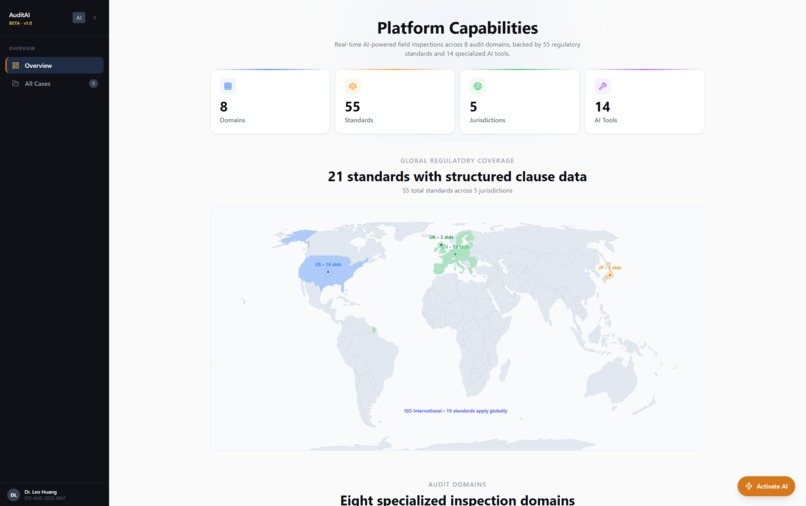Open the All Cases navigation item
806x506 pixels.
click(x=54, y=83)
